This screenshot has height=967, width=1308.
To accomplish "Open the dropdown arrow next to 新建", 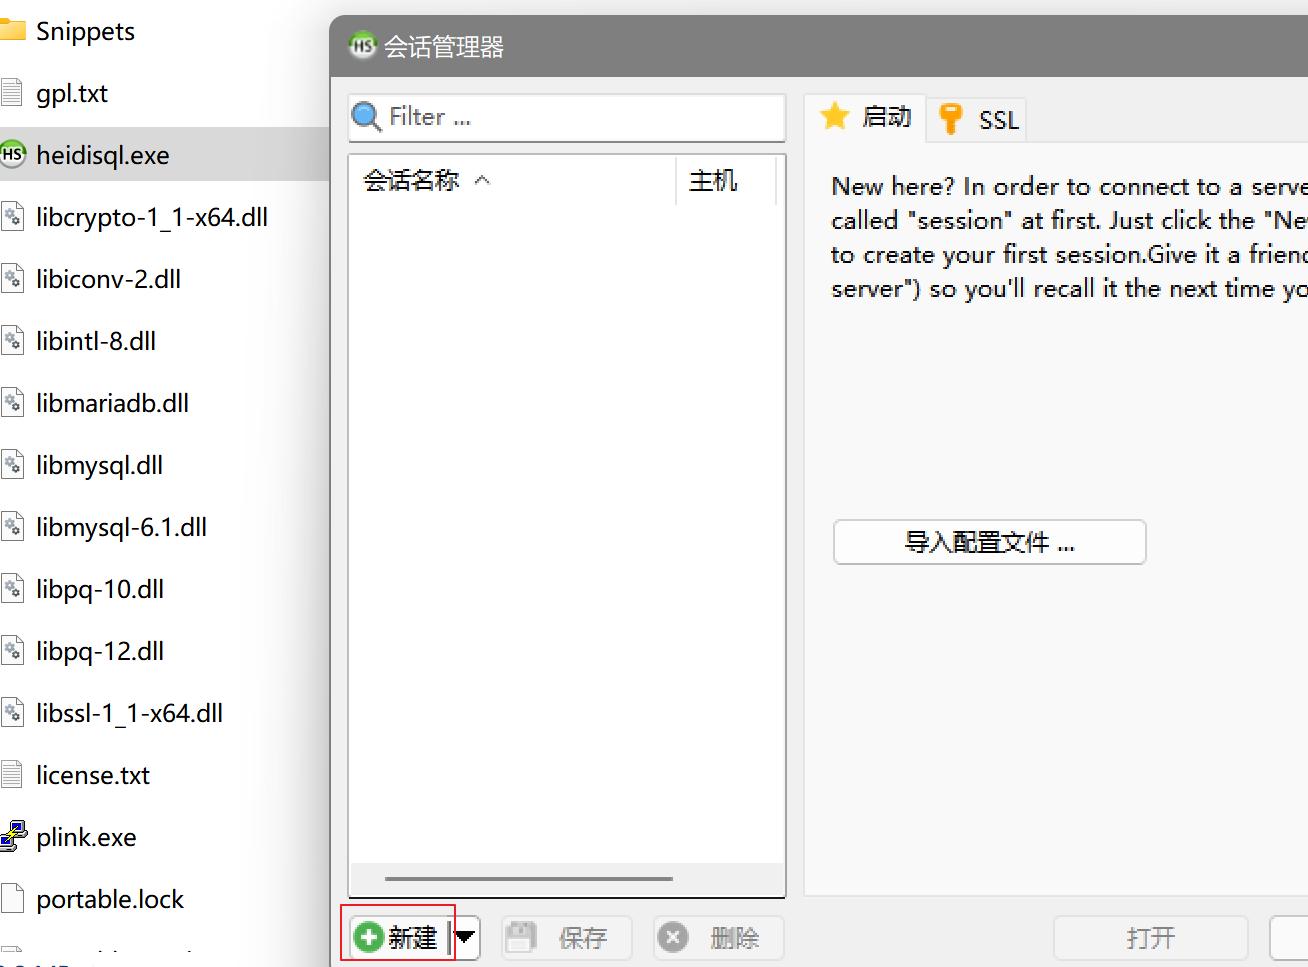I will pyautogui.click(x=464, y=937).
